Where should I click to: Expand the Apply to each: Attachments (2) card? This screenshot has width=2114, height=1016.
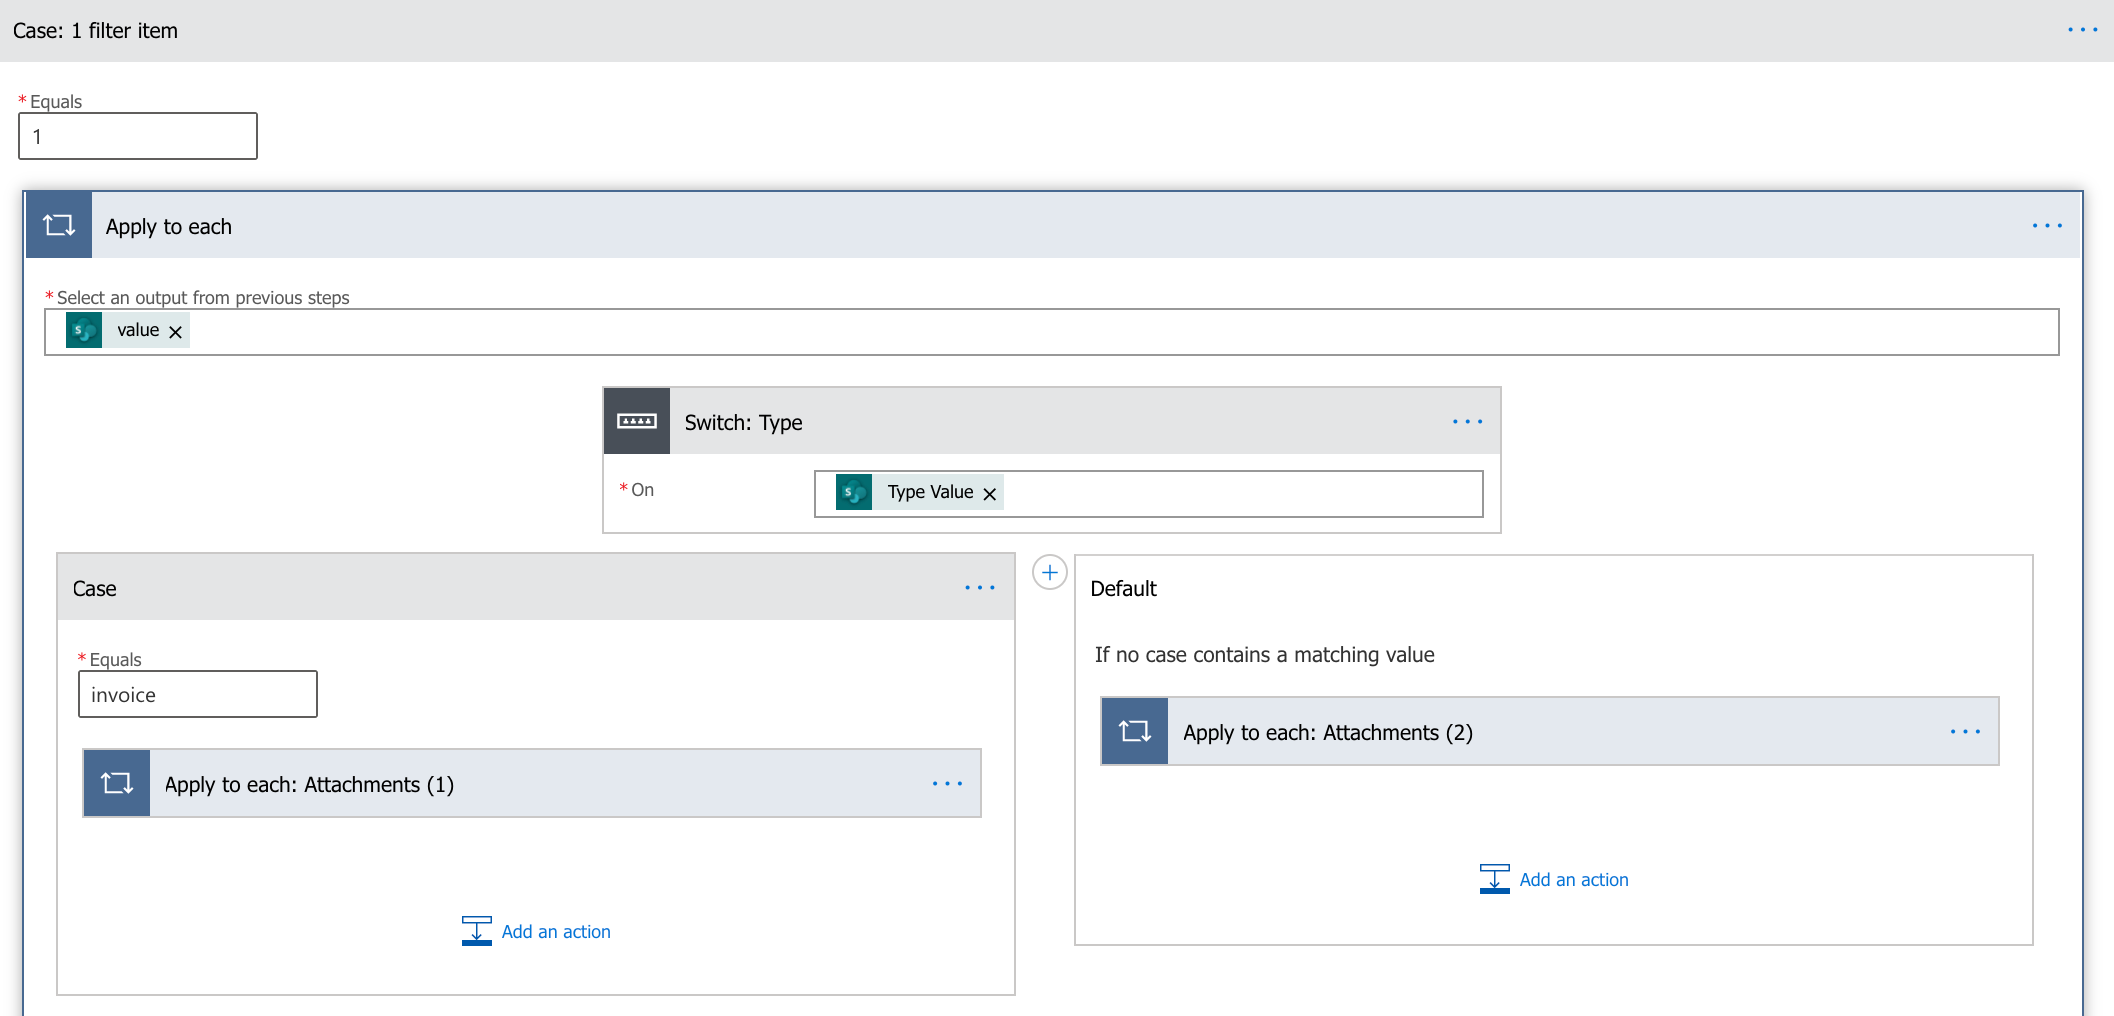tap(1550, 732)
